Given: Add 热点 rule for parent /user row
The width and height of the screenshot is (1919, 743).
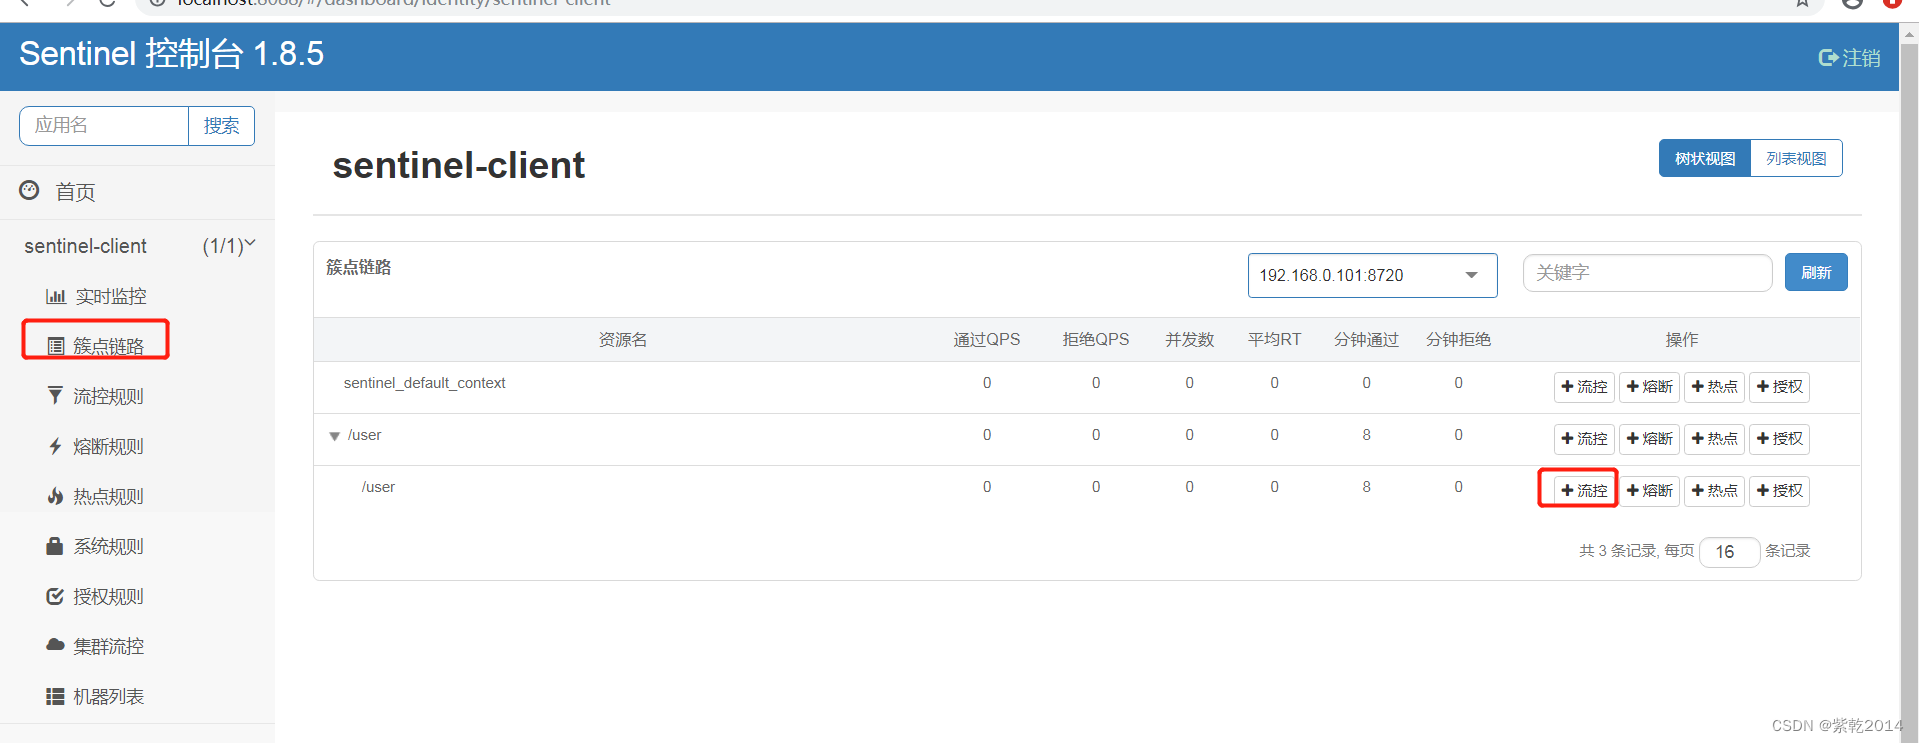Looking at the screenshot, I should (1714, 439).
